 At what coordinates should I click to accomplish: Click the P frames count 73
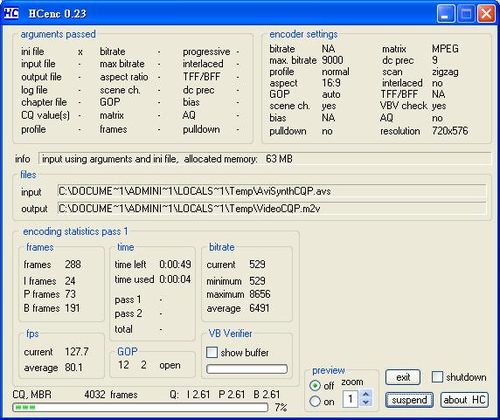point(70,294)
